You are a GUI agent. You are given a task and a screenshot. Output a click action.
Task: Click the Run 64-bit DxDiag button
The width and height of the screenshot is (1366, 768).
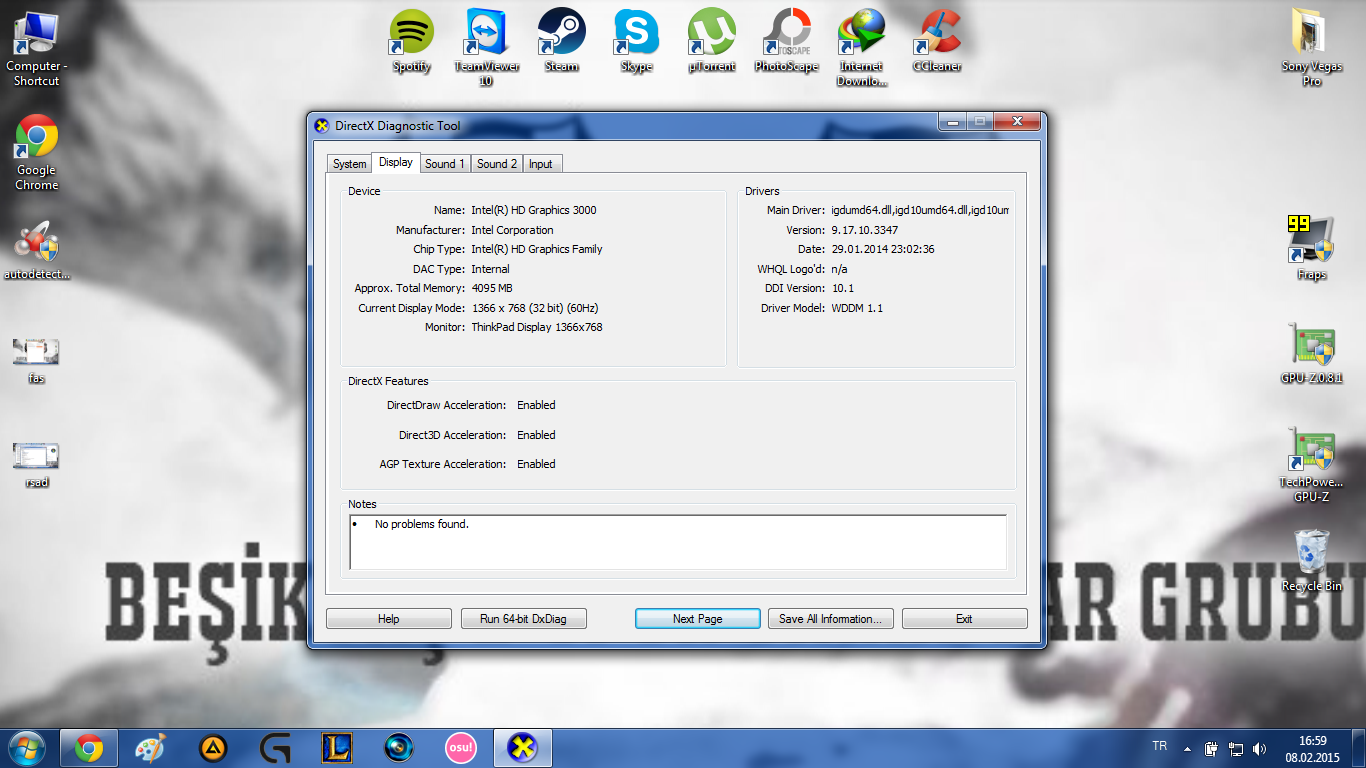(523, 619)
